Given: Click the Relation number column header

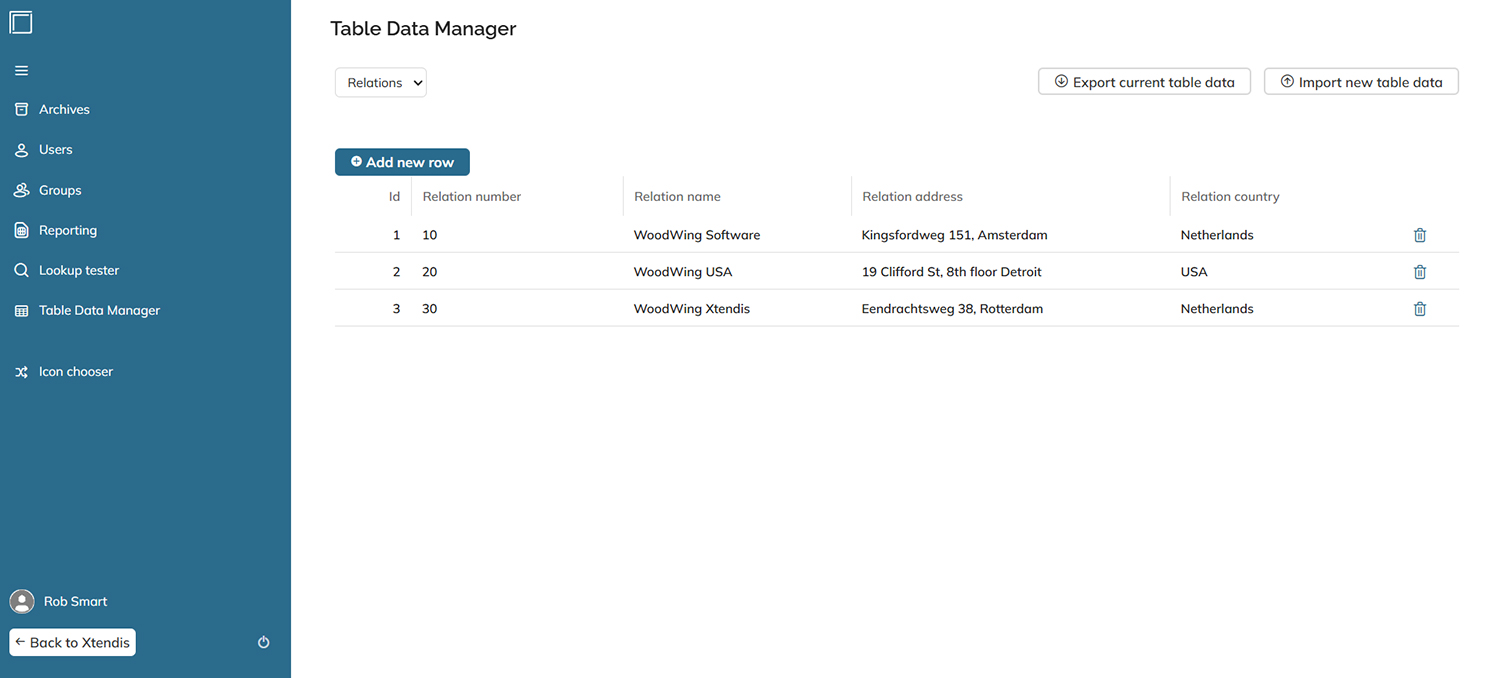Looking at the screenshot, I should pos(472,197).
